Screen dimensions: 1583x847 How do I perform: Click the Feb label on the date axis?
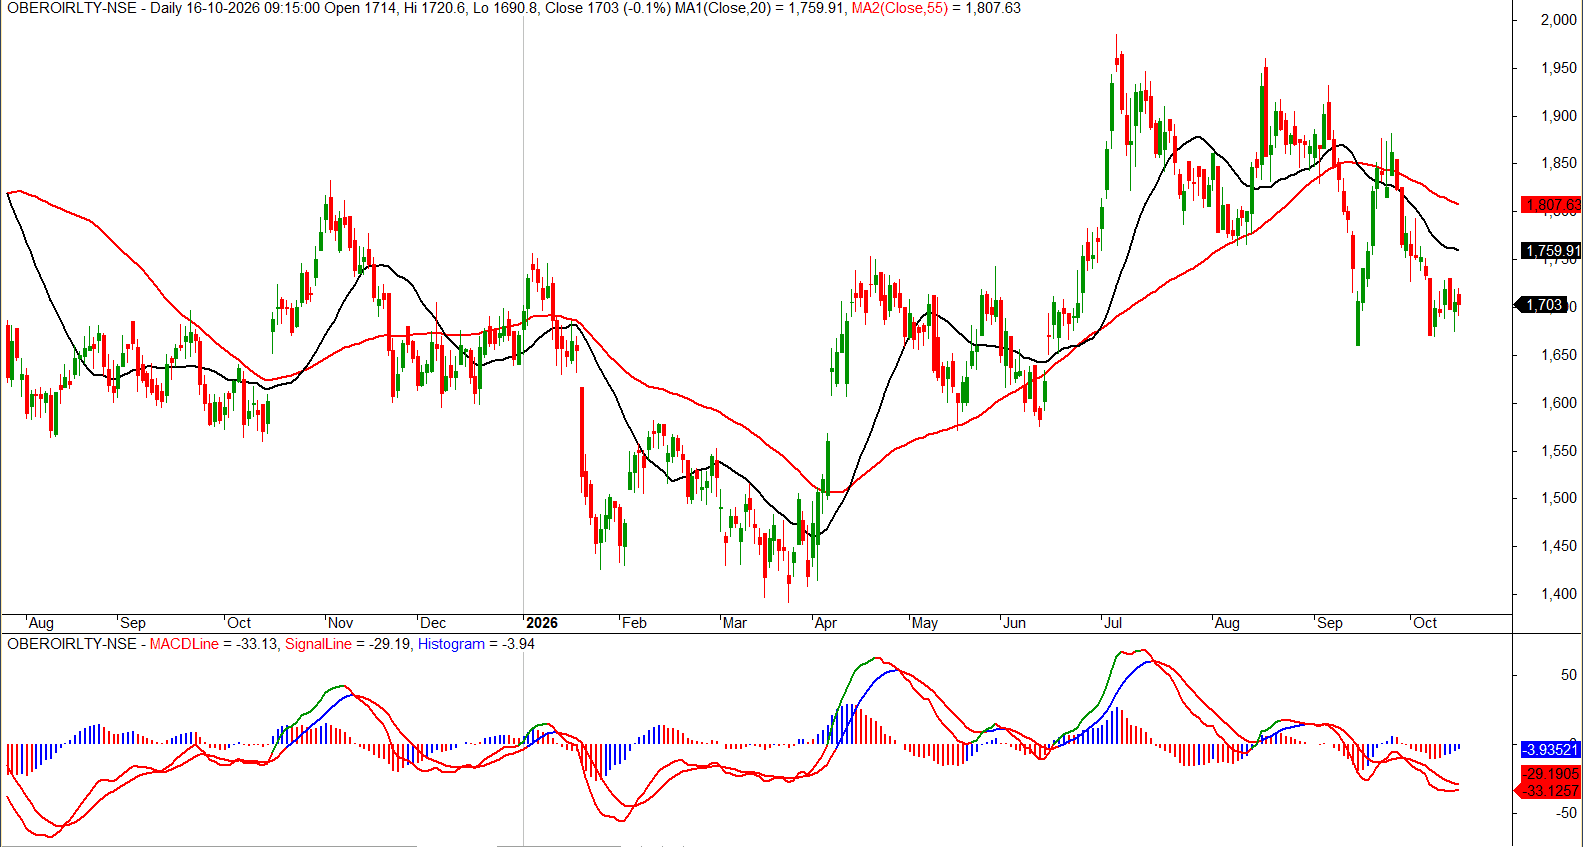click(635, 623)
